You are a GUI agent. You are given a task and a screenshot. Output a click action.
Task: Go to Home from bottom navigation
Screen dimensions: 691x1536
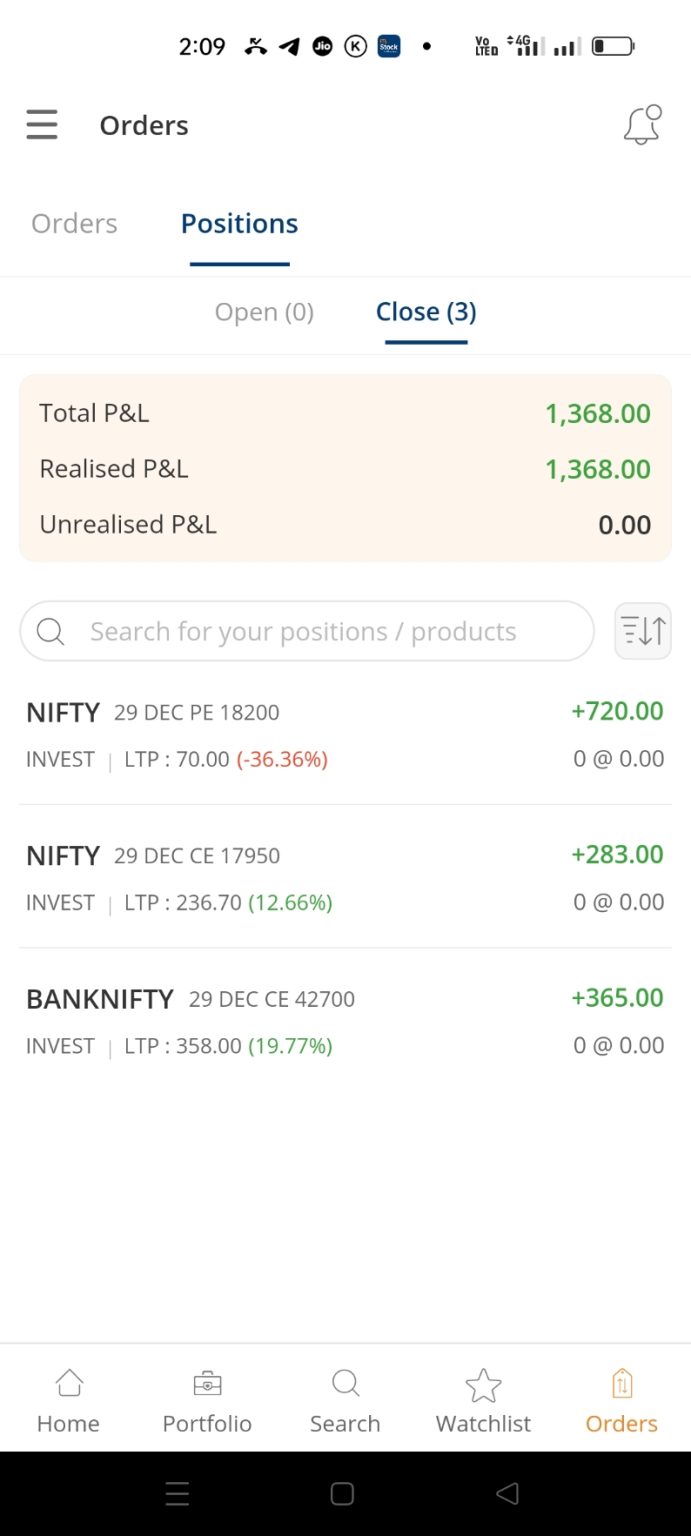(x=67, y=1398)
